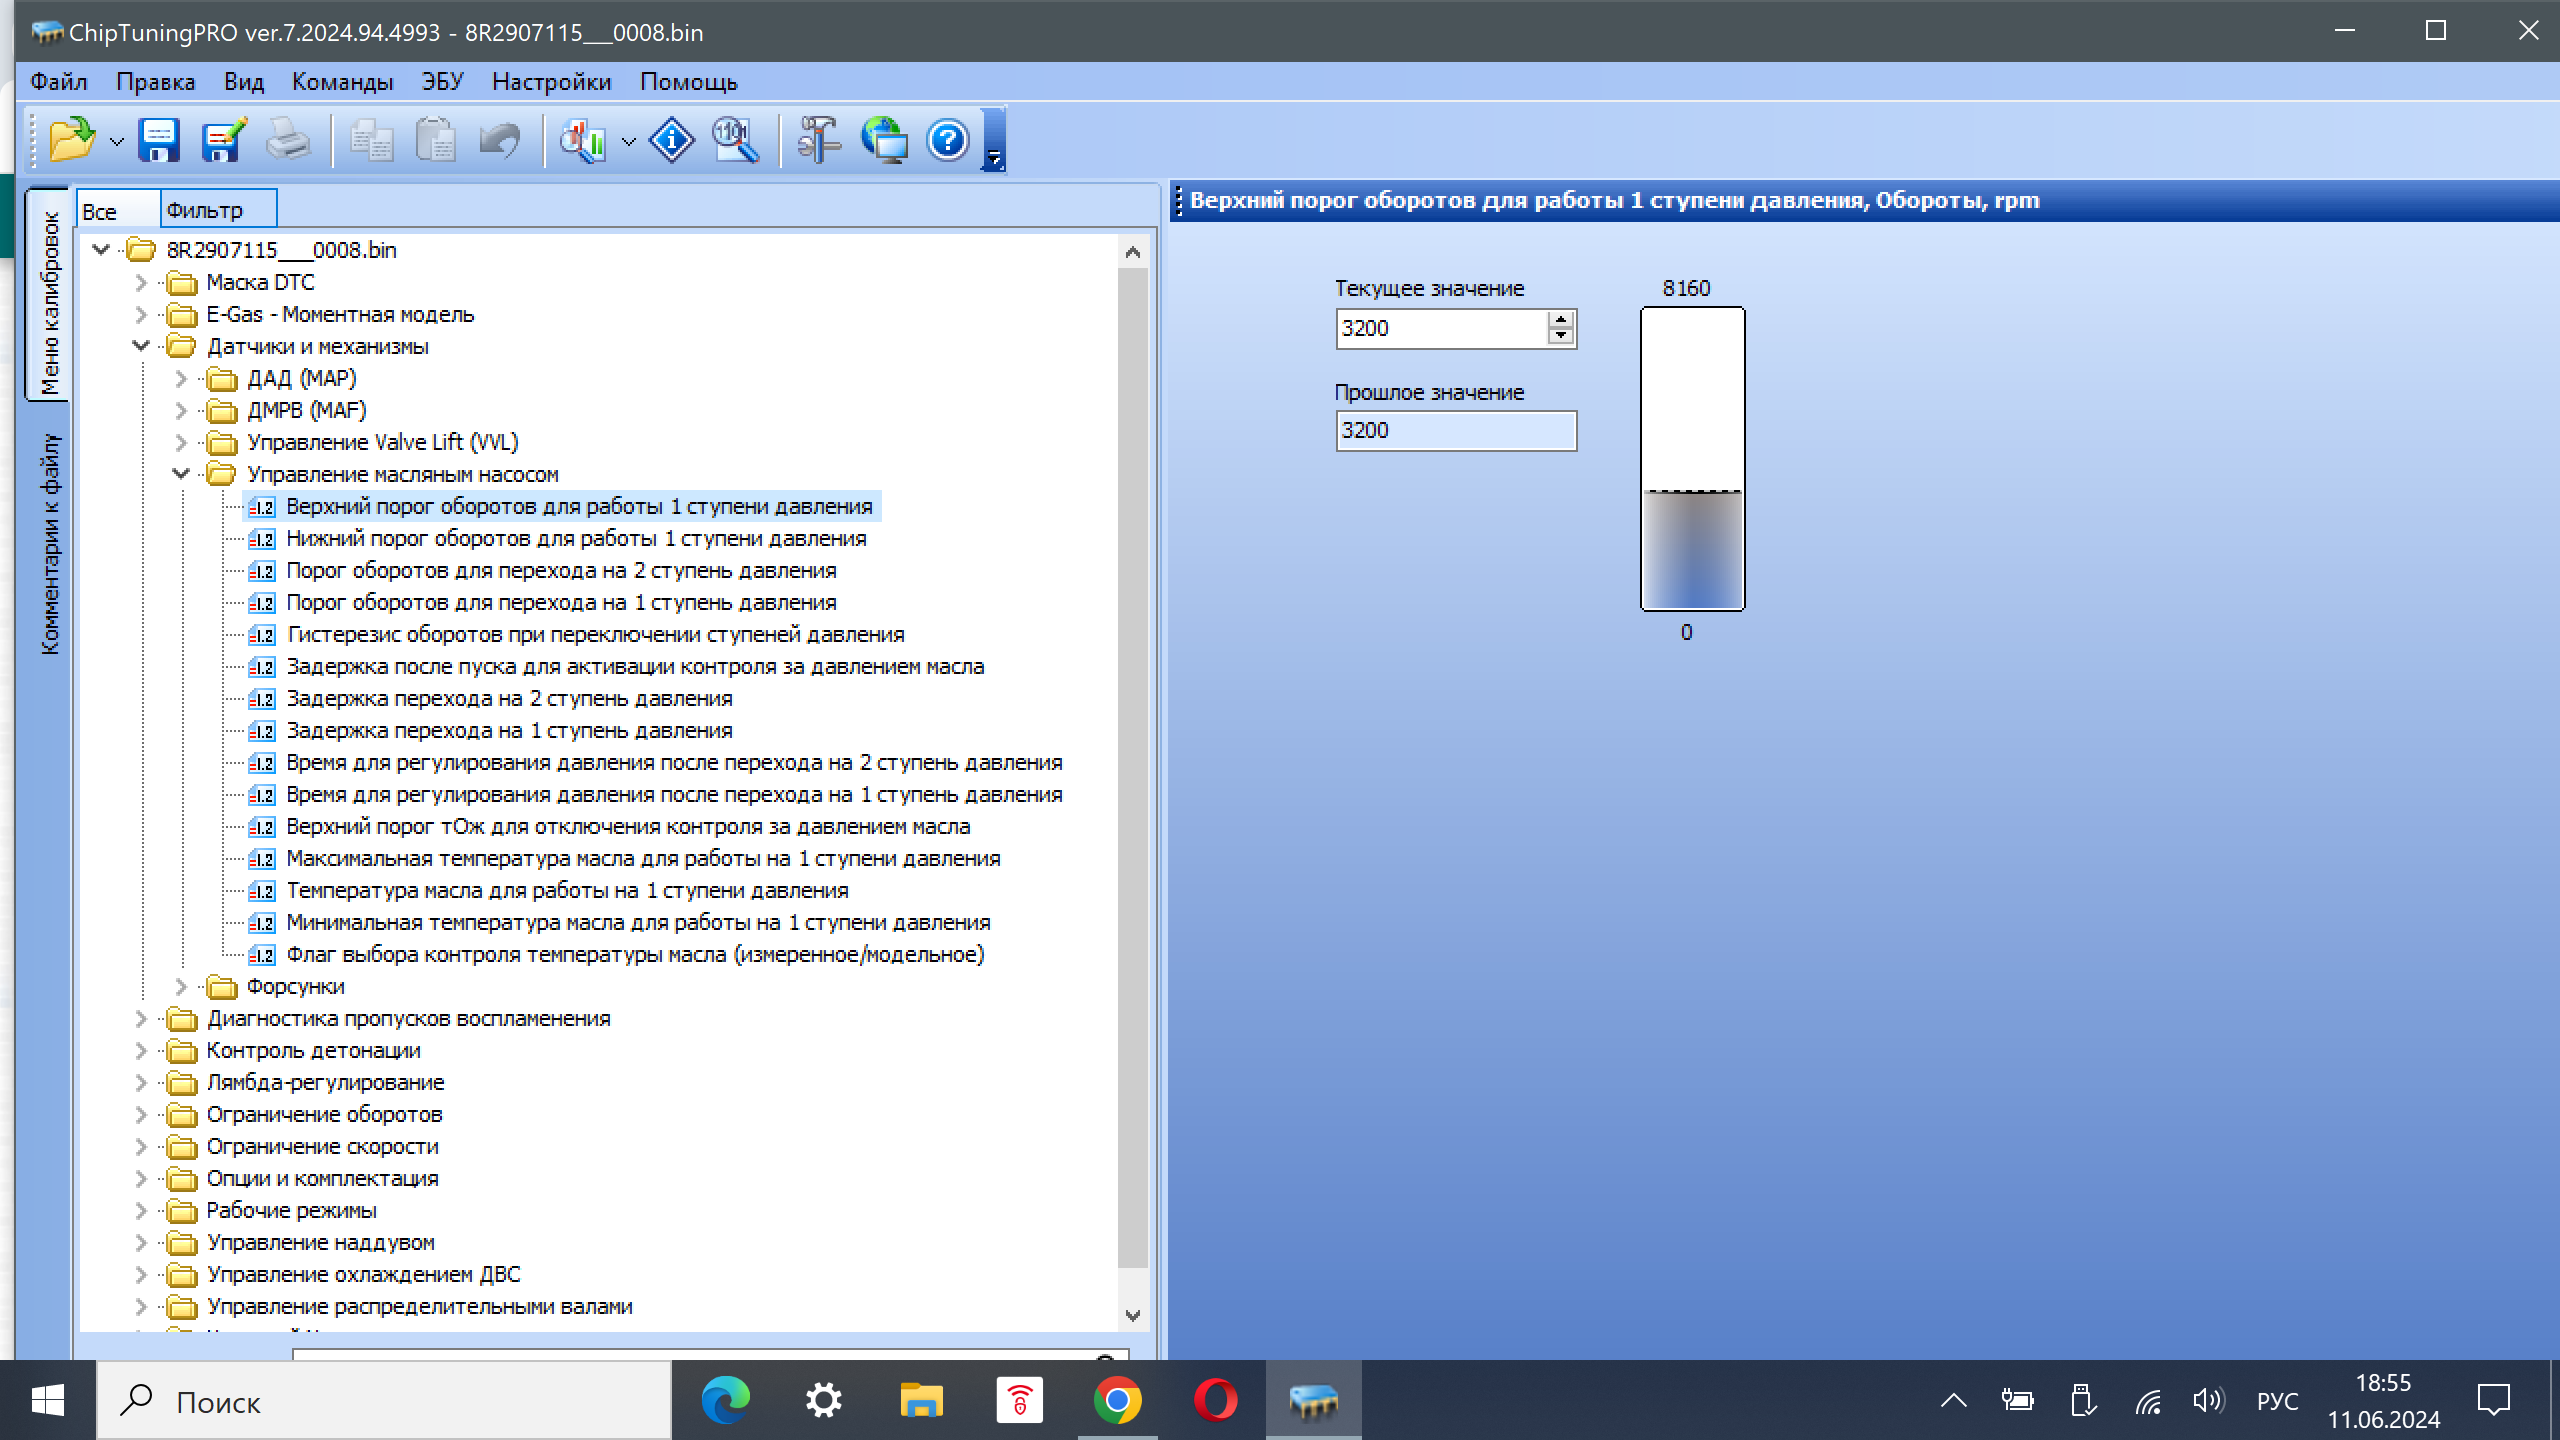The height and width of the screenshot is (1440, 2560).
Task: Click the blue question mark help icon
Action: click(x=947, y=140)
